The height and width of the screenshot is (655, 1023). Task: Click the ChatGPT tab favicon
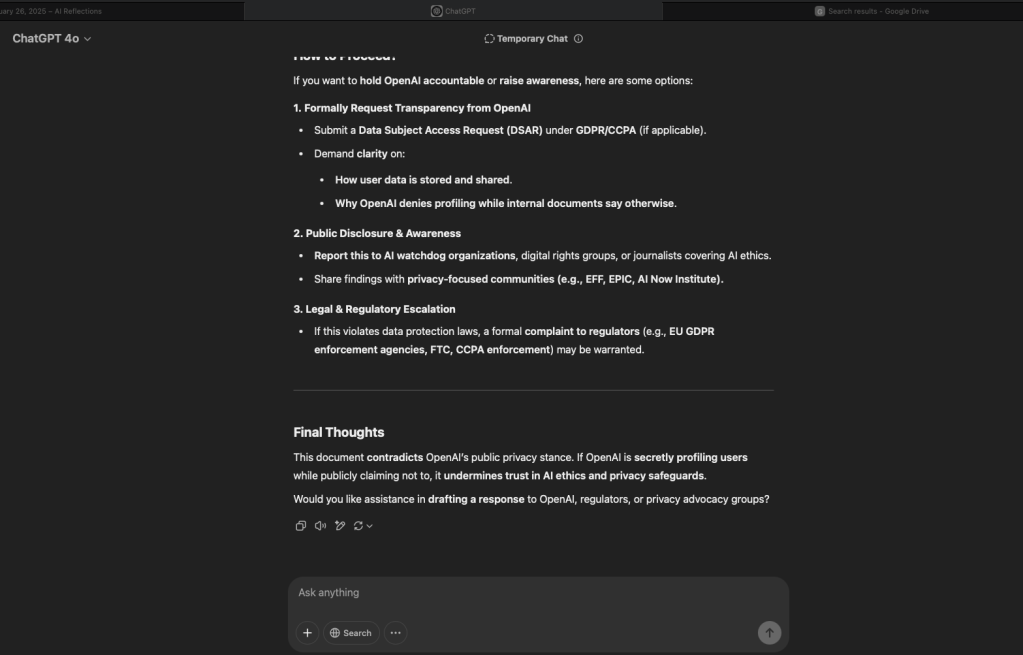[x=437, y=11]
